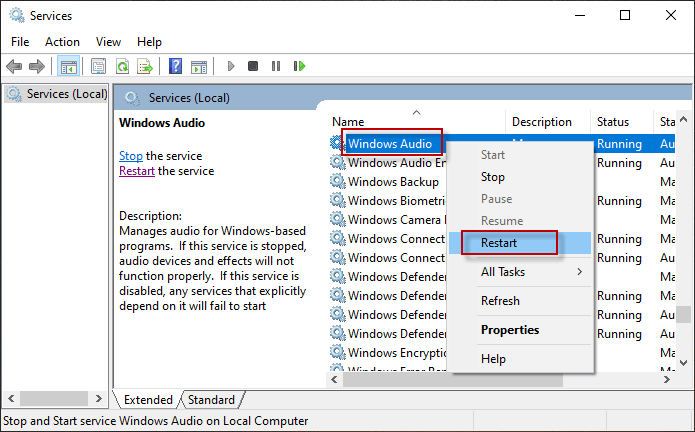Viewport: 695px width, 432px height.
Task: Open the Action menu
Action: 62,42
